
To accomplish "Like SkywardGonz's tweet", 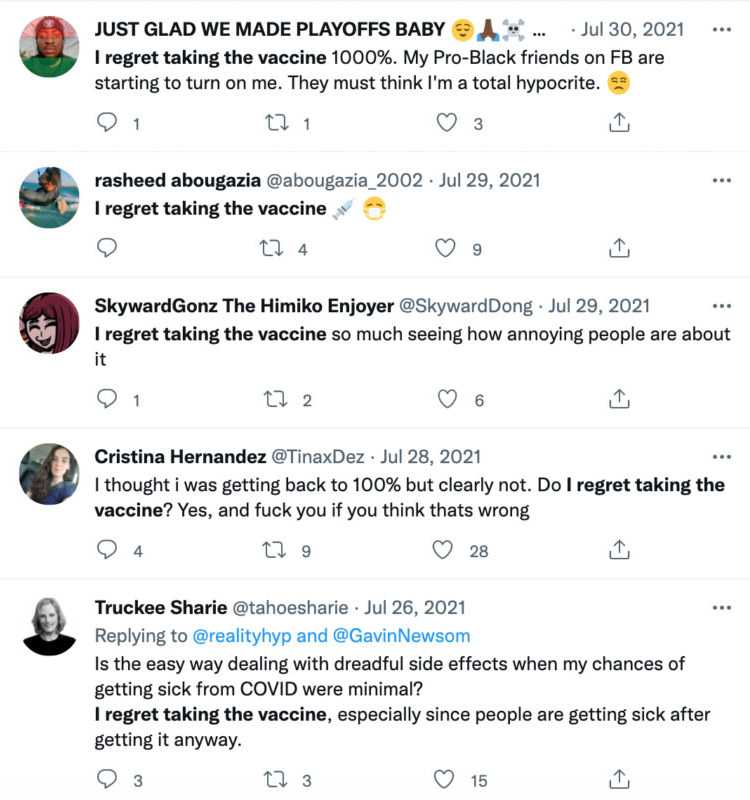I will [447, 399].
